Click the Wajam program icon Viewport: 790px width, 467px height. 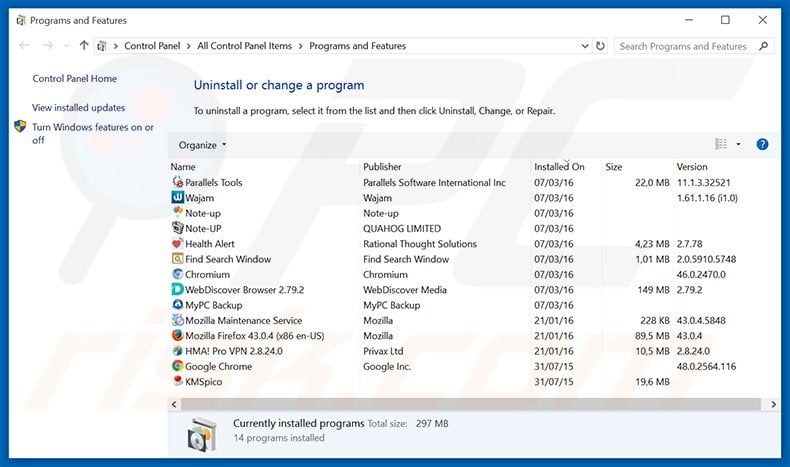pyautogui.click(x=178, y=198)
